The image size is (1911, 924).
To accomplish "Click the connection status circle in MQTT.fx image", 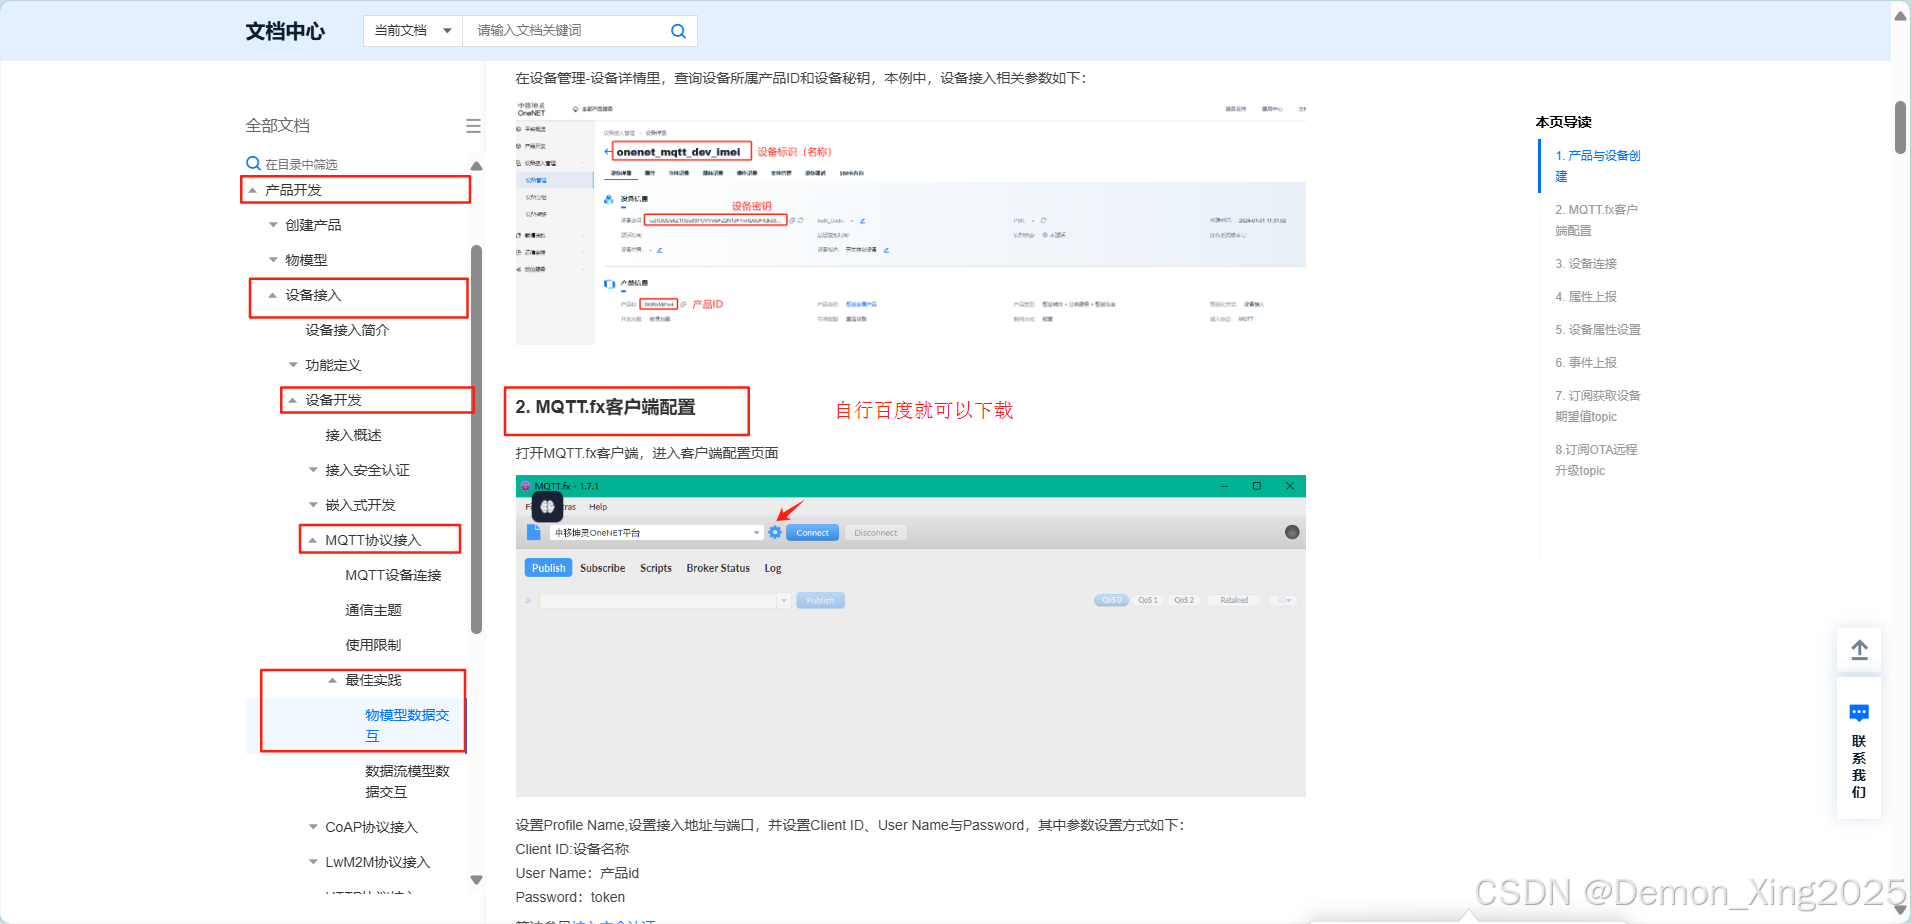I will tap(1292, 532).
